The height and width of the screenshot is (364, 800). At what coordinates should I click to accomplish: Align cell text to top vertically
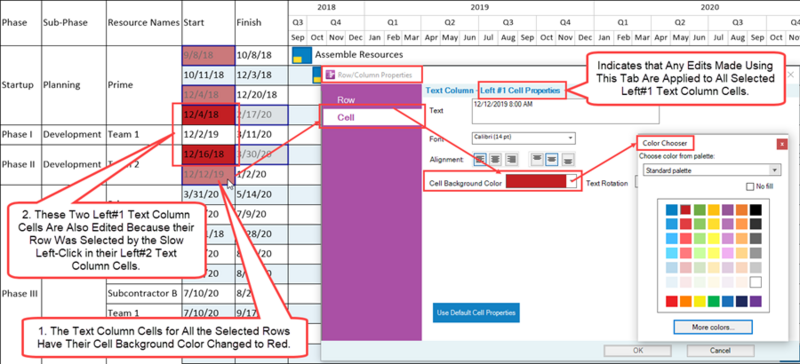(536, 160)
